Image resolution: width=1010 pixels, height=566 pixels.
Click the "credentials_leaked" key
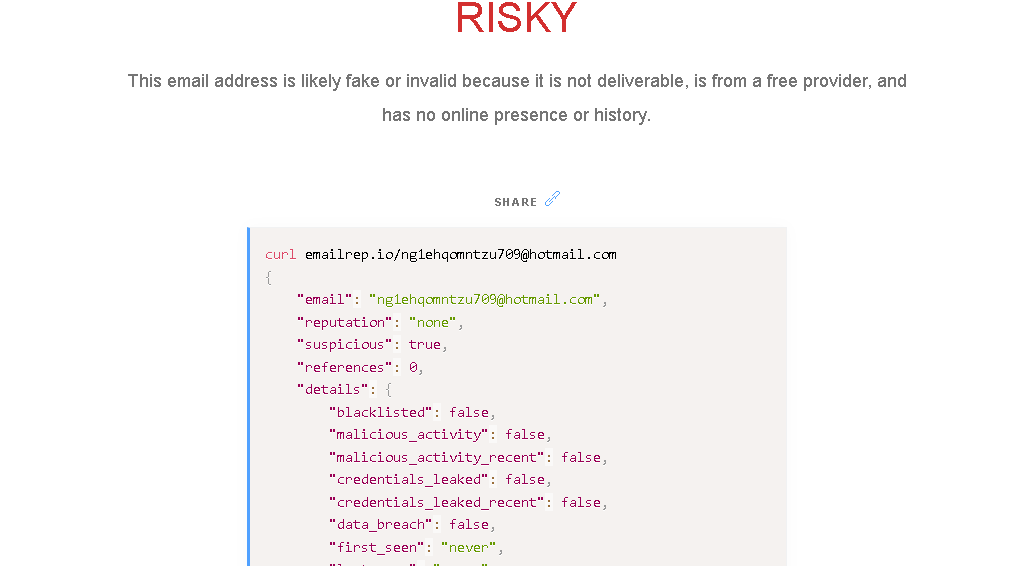[408, 480]
